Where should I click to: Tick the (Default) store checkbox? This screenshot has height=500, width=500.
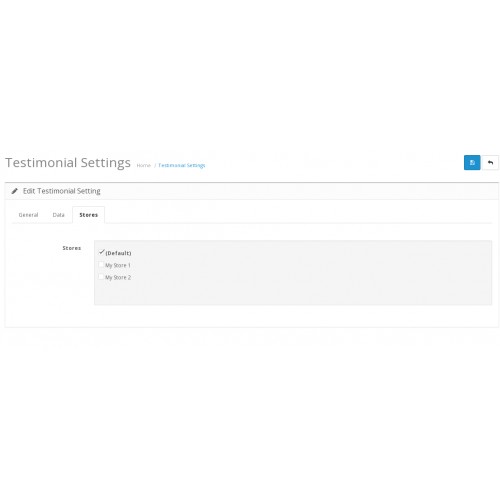click(101, 252)
